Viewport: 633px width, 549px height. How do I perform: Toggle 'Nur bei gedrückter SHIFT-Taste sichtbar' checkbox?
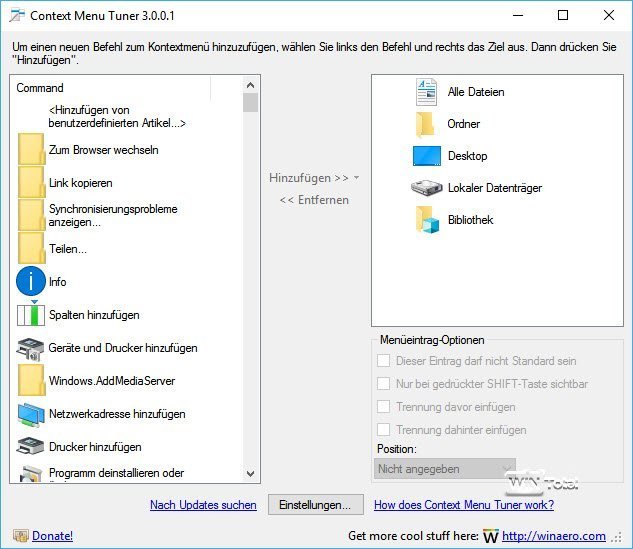pos(384,384)
